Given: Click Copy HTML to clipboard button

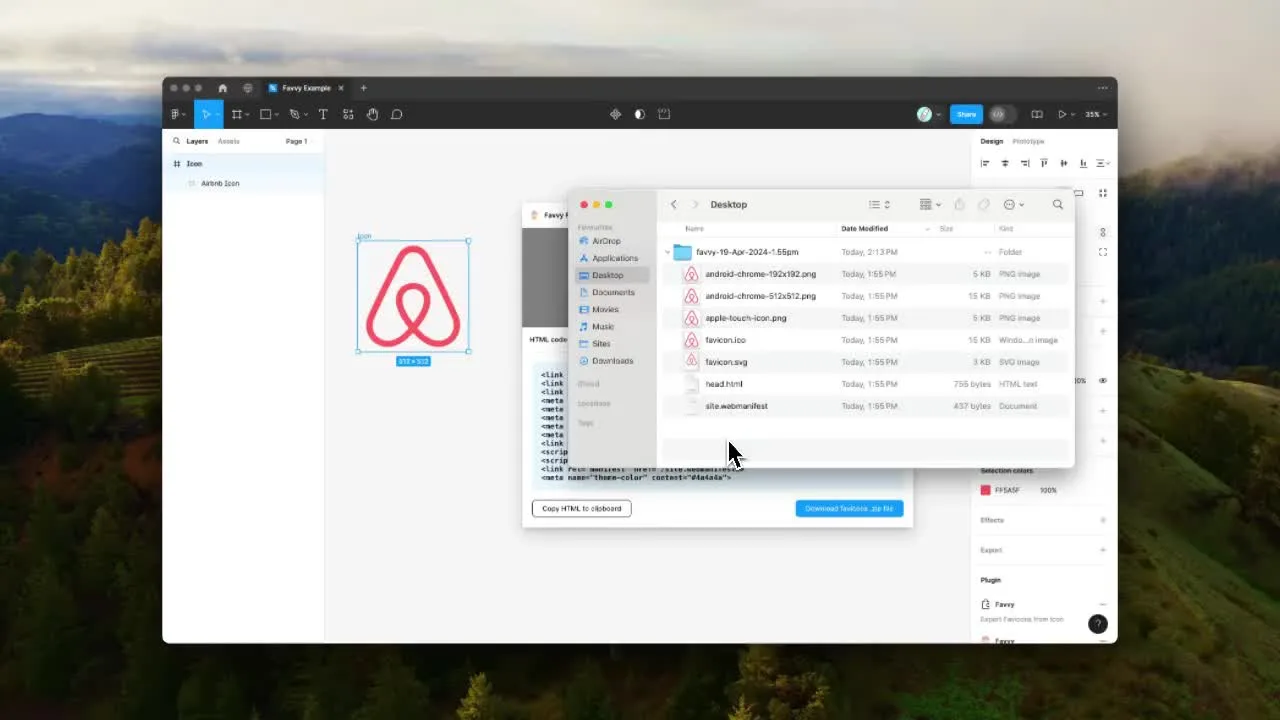Looking at the screenshot, I should click(581, 509).
